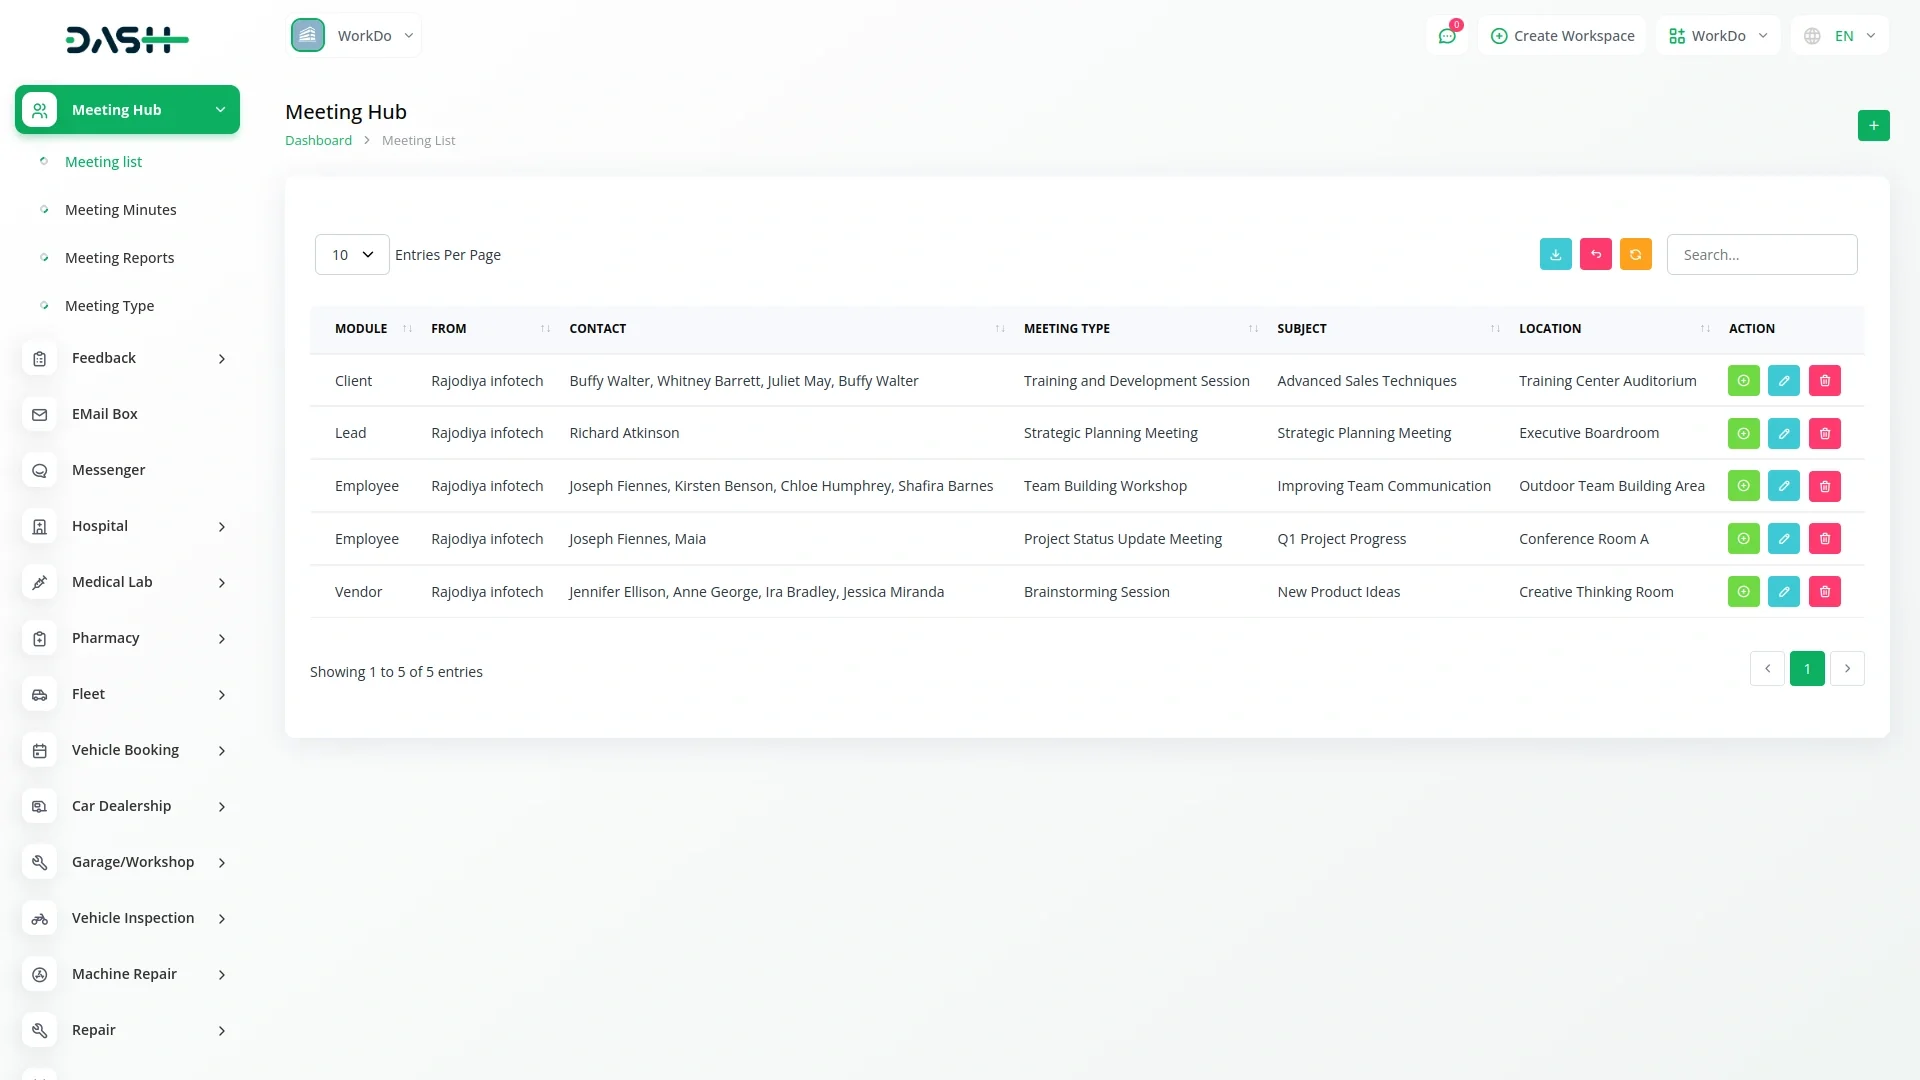Open the chat notifications icon in header
The height and width of the screenshot is (1080, 1920).
(1446, 36)
